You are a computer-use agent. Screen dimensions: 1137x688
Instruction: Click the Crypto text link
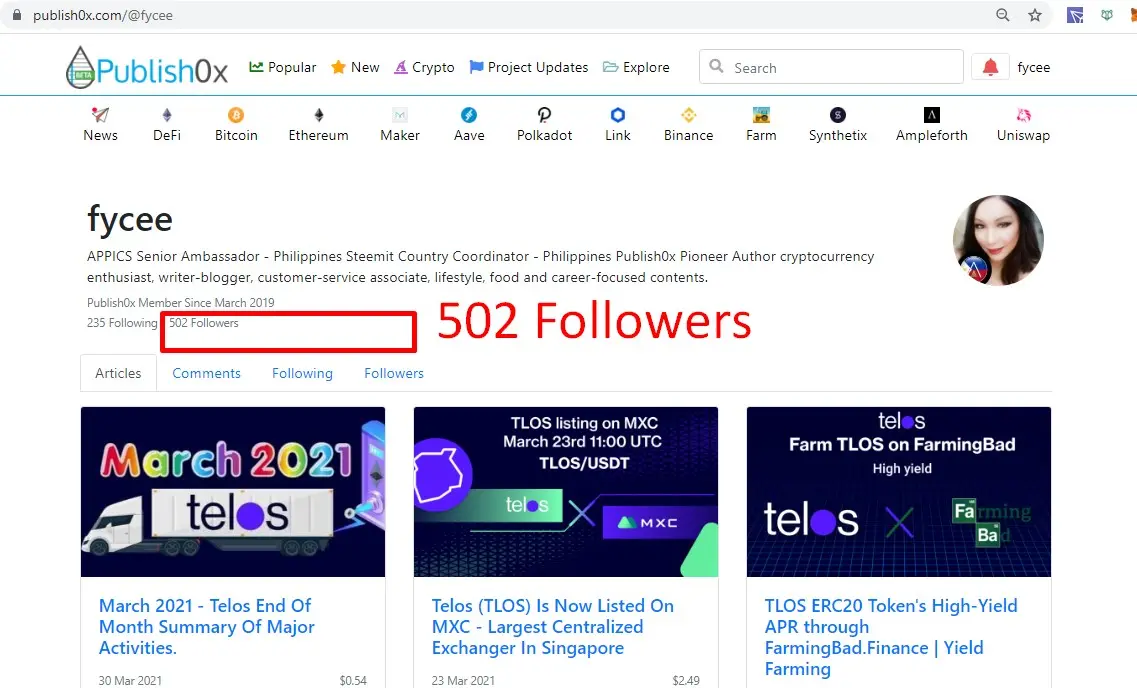click(433, 67)
